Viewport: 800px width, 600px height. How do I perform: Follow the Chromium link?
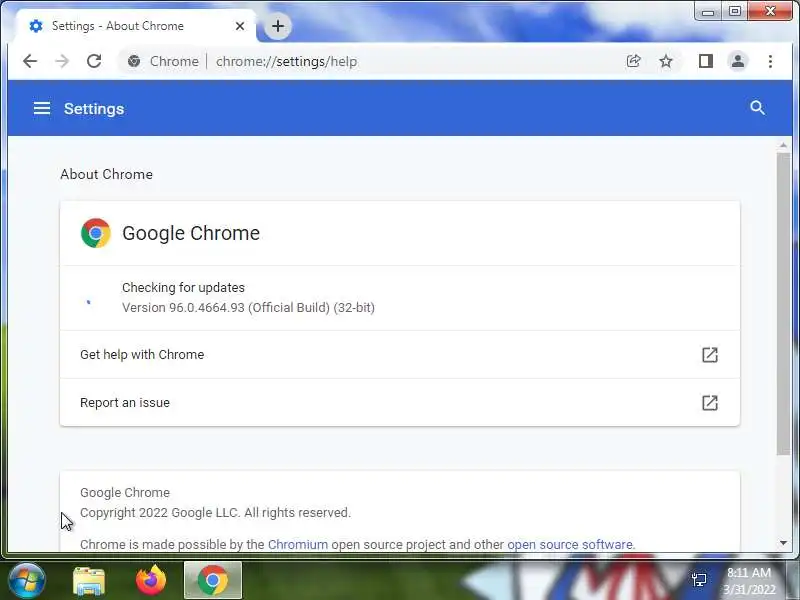pos(298,544)
